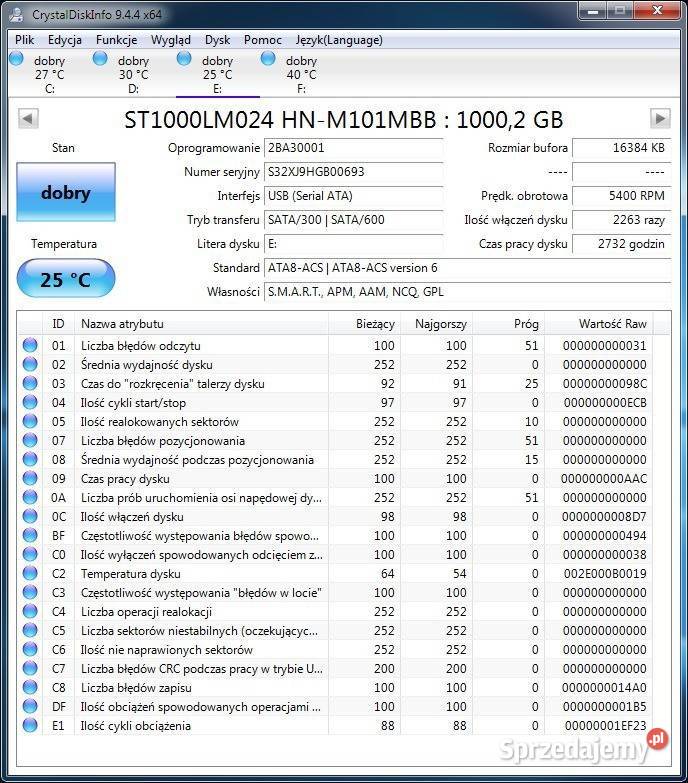Viewport: 688px width, 783px height.
Task: Click the blue 'dobry' health status button
Action: coord(66,194)
